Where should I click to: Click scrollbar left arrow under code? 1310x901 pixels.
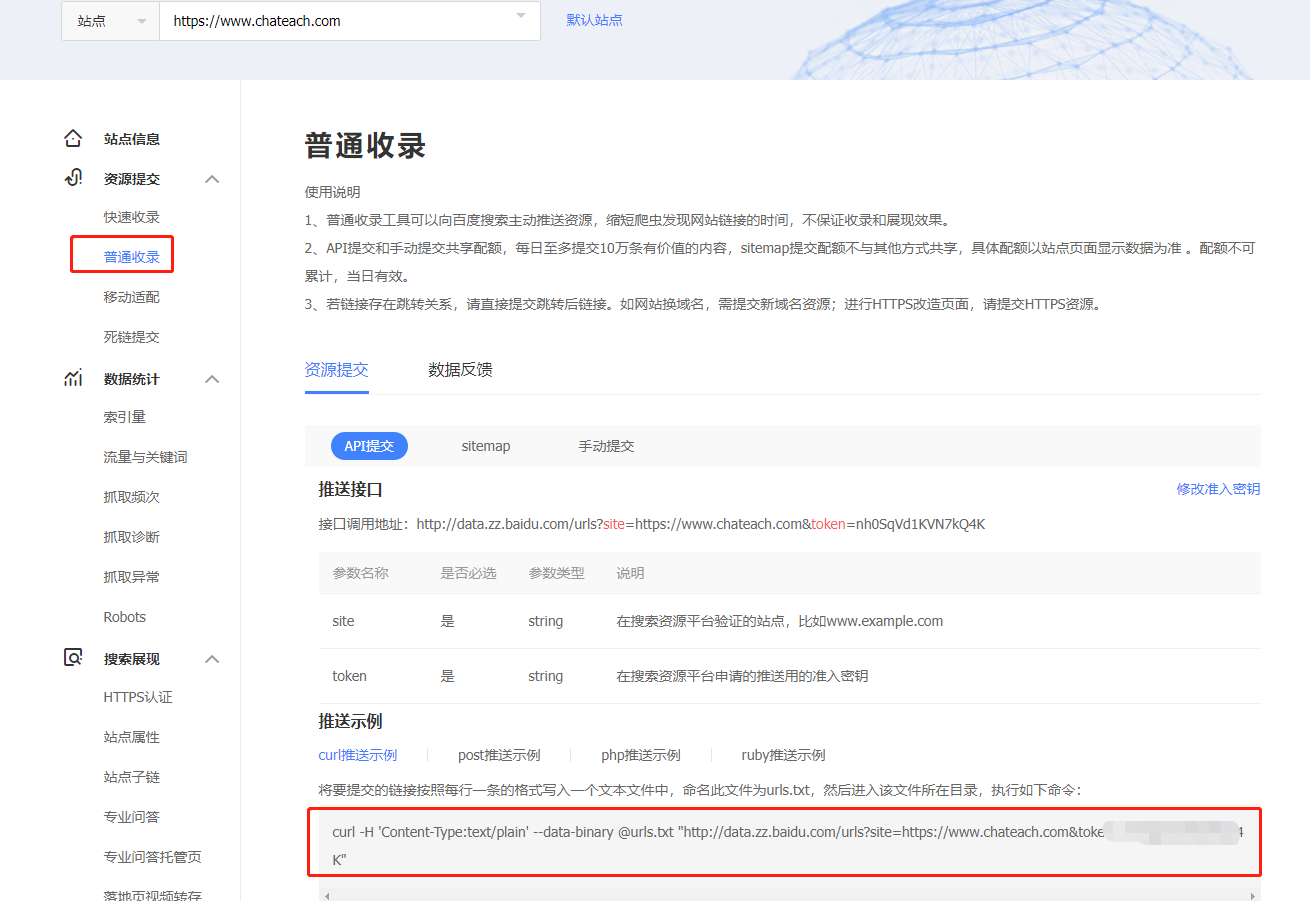[326, 895]
